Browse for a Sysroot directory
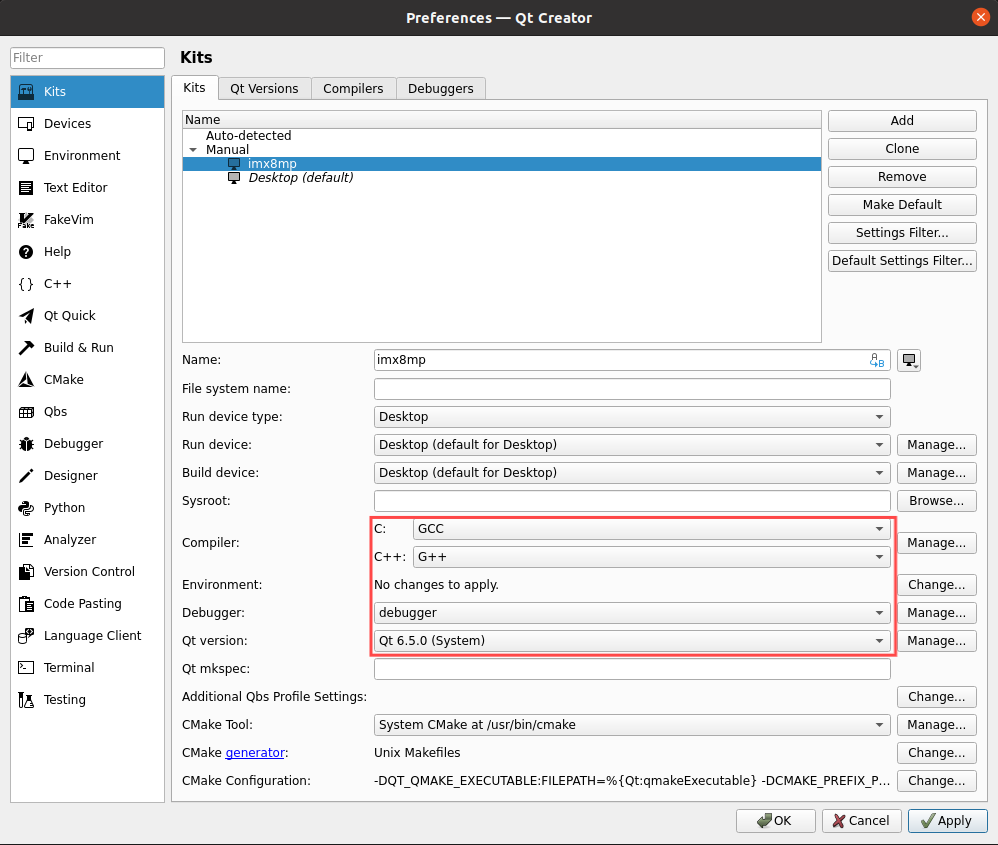Screen dimensions: 998x845 [x=936, y=501]
